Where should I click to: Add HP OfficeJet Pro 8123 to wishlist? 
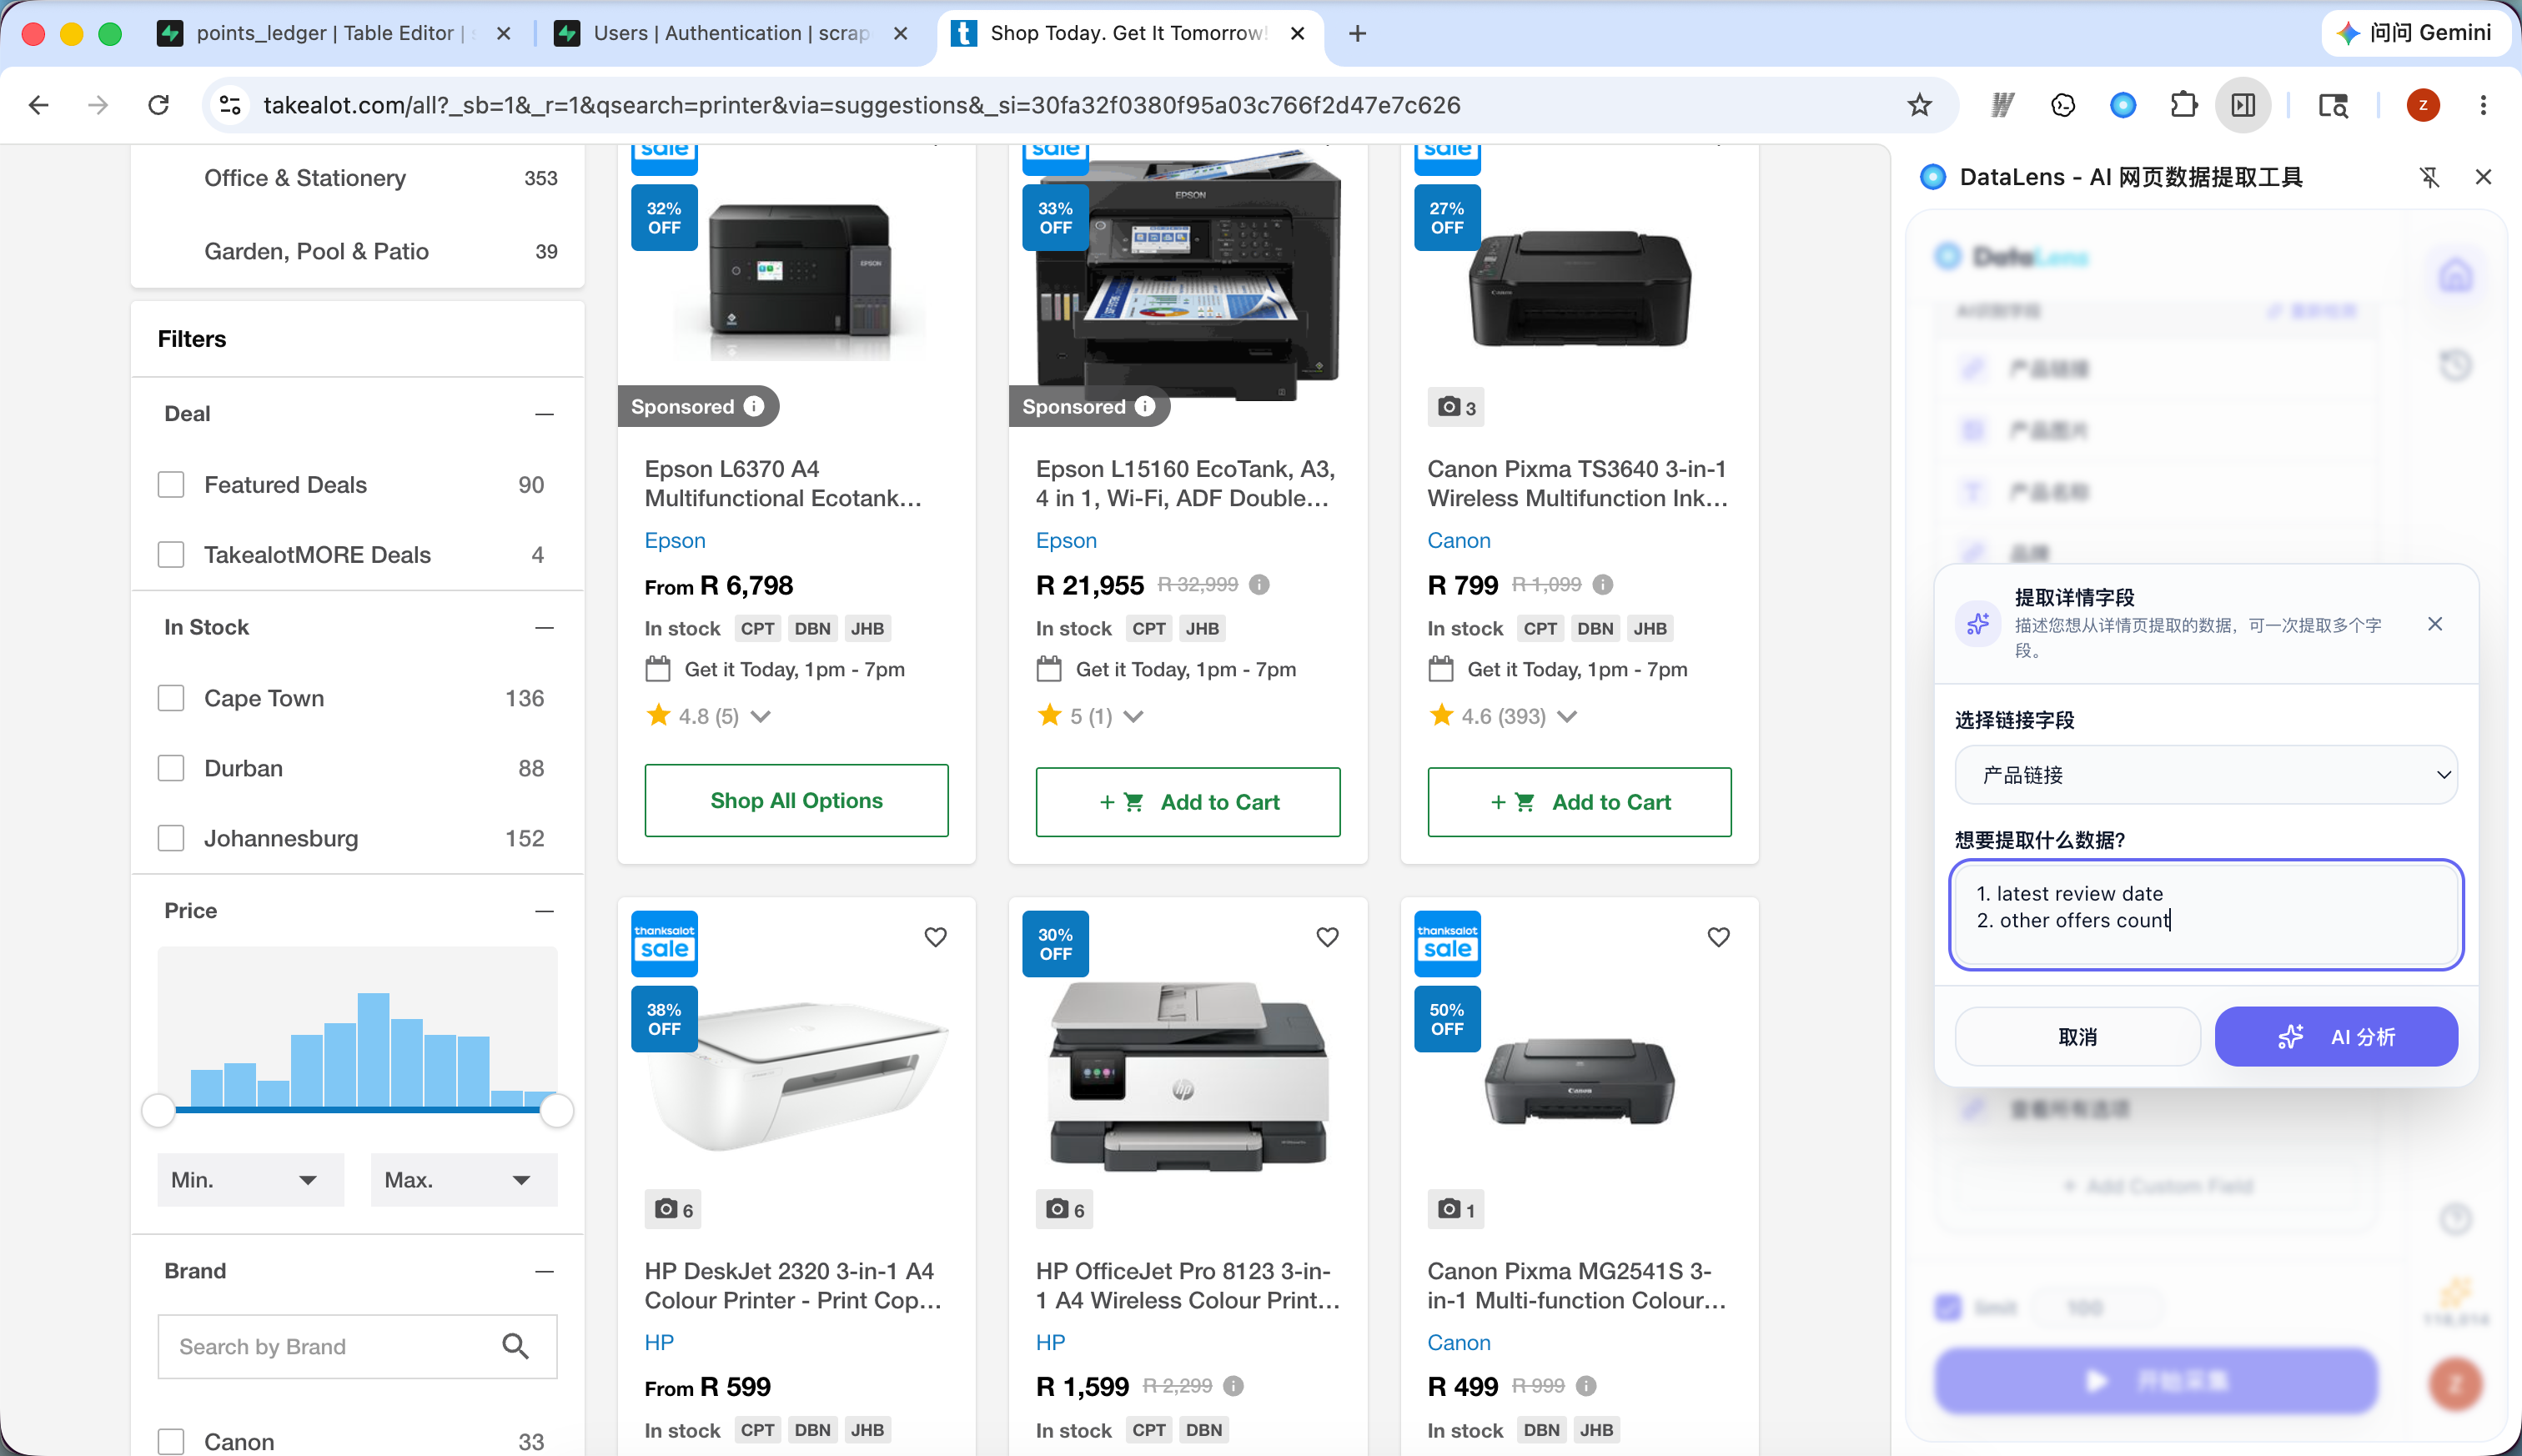[x=1327, y=937]
